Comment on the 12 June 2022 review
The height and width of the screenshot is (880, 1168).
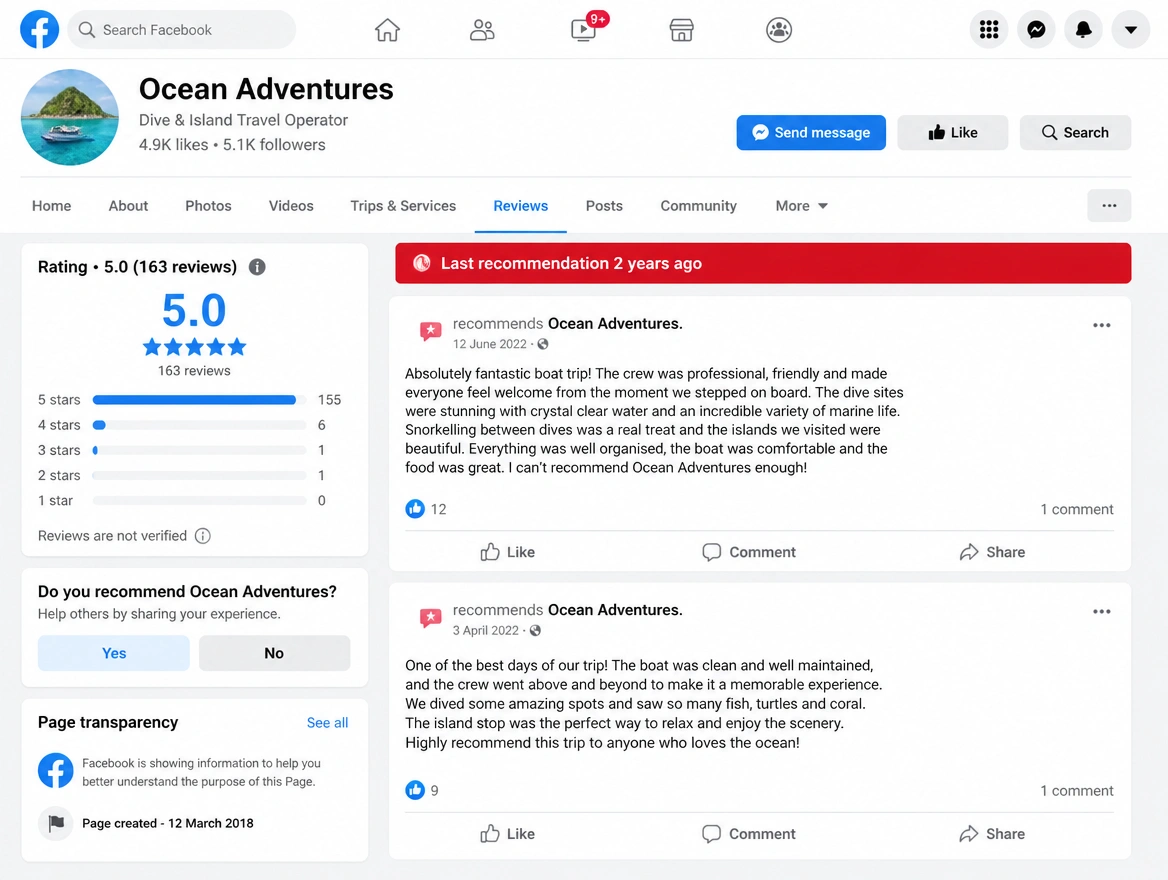749,552
